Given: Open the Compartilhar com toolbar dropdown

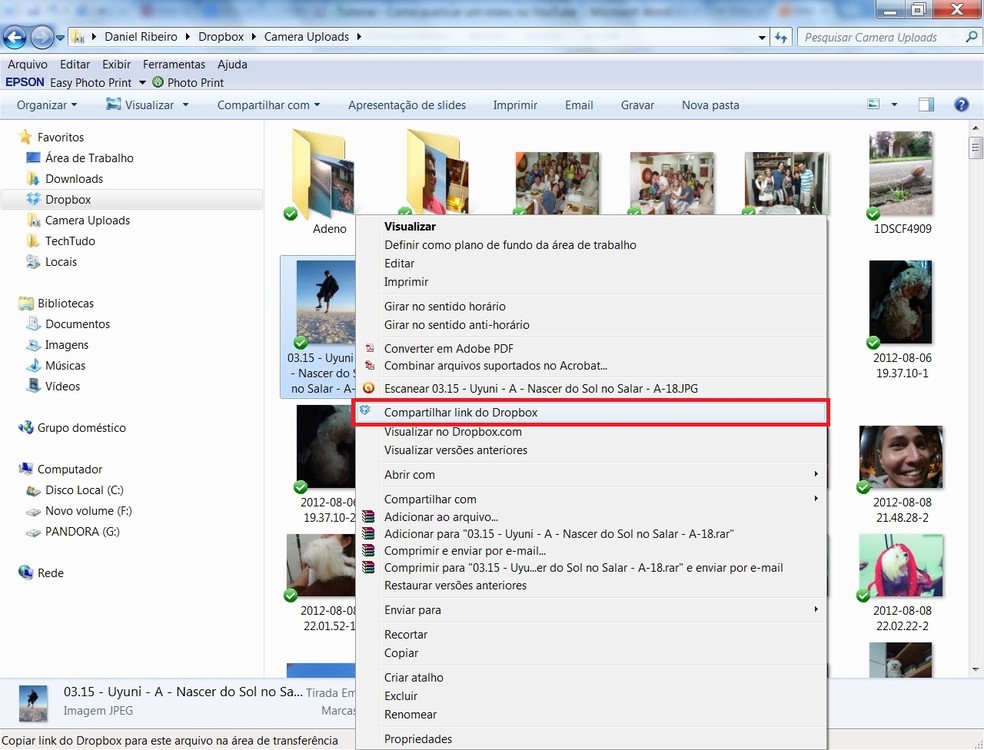Looking at the screenshot, I should (269, 105).
